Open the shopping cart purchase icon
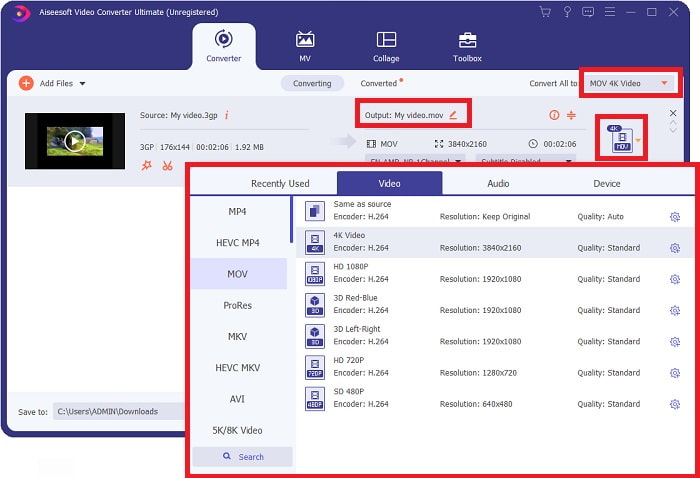 tap(545, 12)
